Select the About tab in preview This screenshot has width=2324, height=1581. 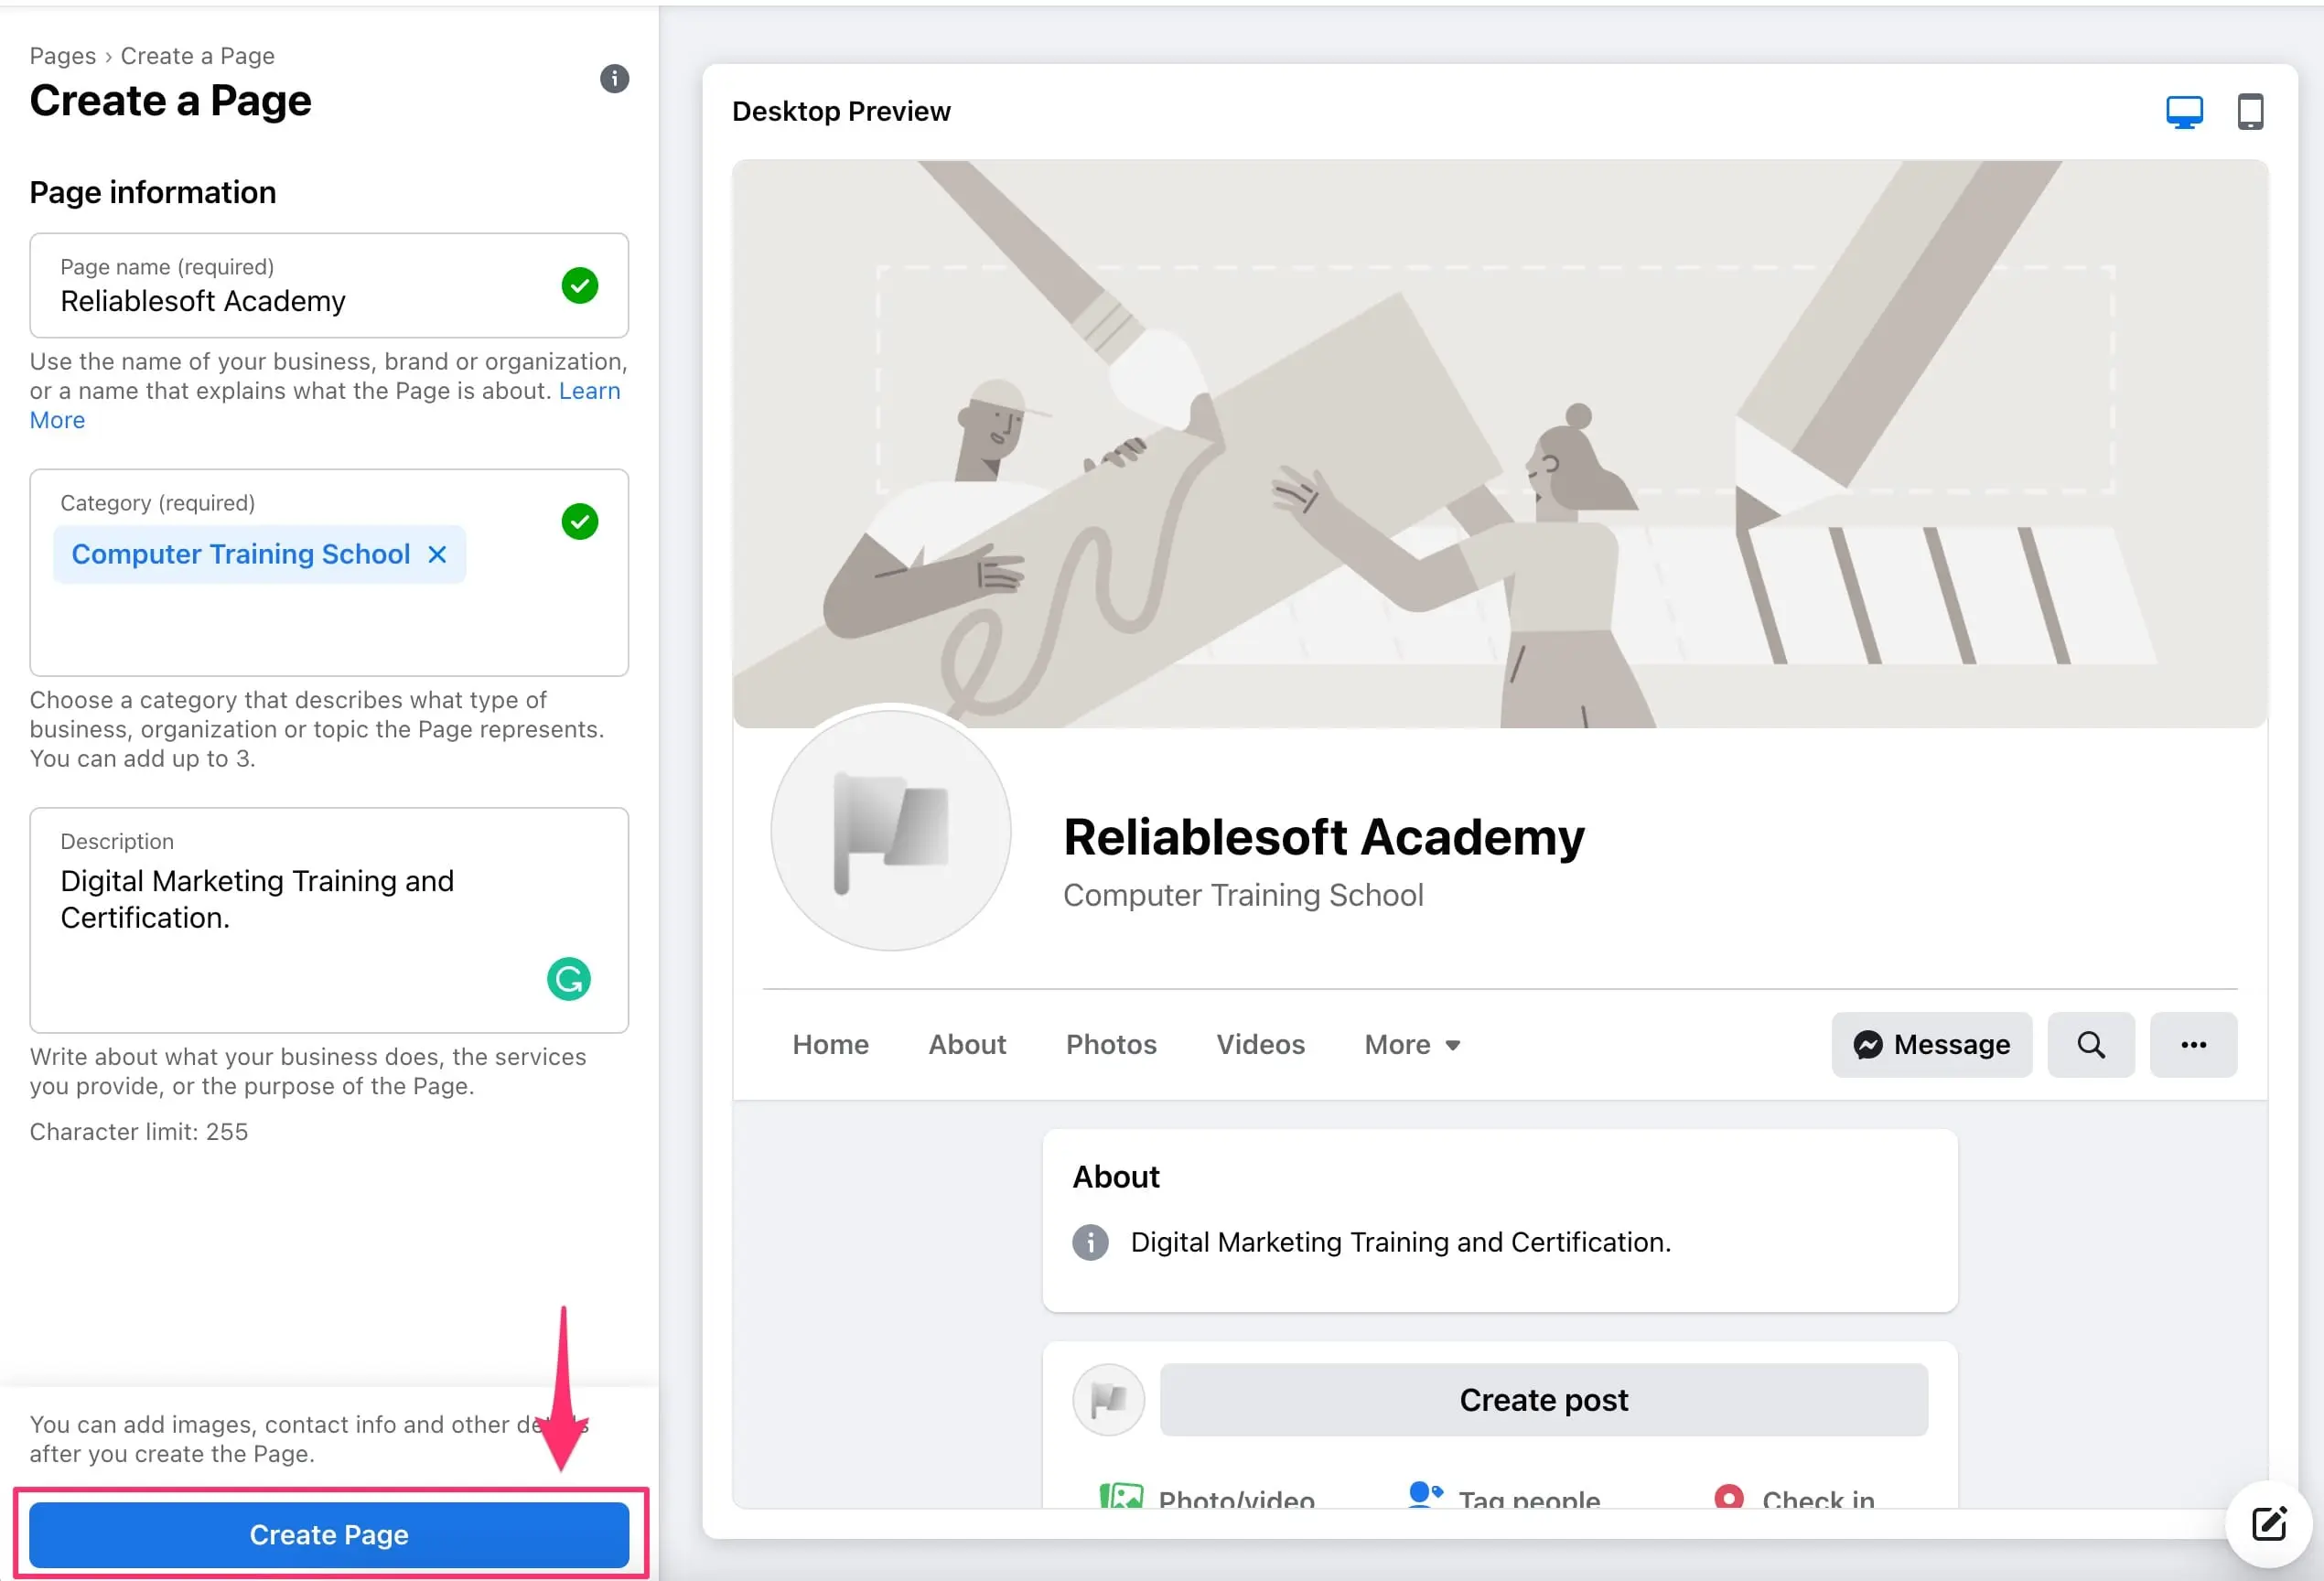point(966,1044)
